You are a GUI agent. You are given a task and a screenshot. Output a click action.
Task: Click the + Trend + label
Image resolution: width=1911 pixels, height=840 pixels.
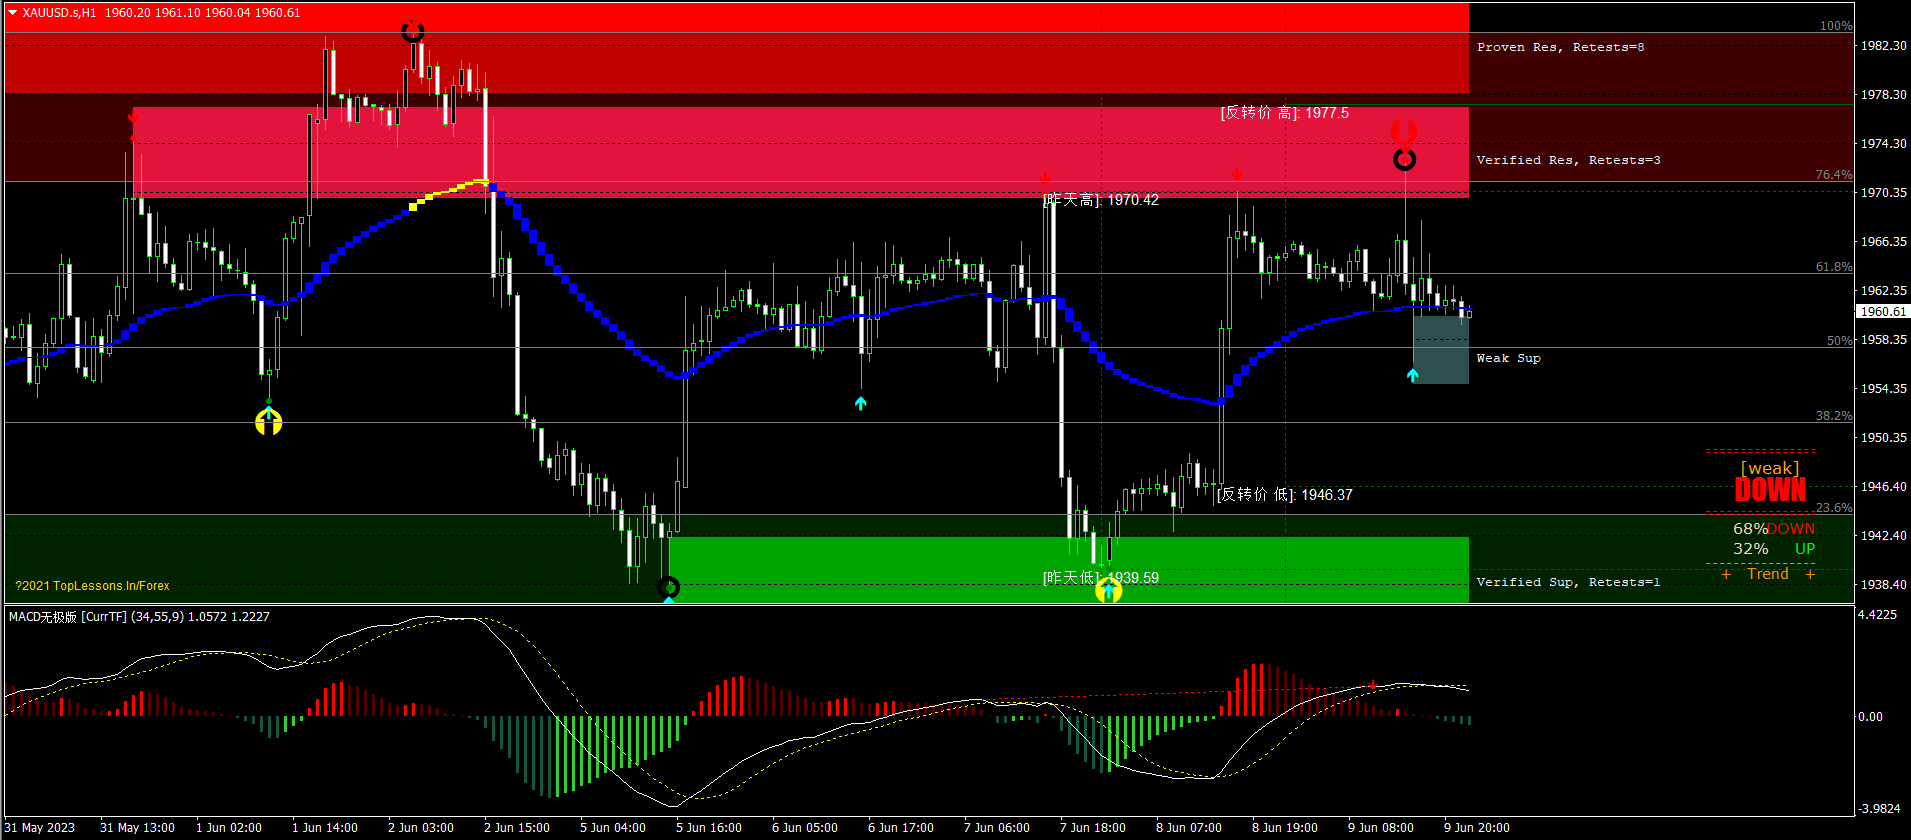coord(1768,574)
